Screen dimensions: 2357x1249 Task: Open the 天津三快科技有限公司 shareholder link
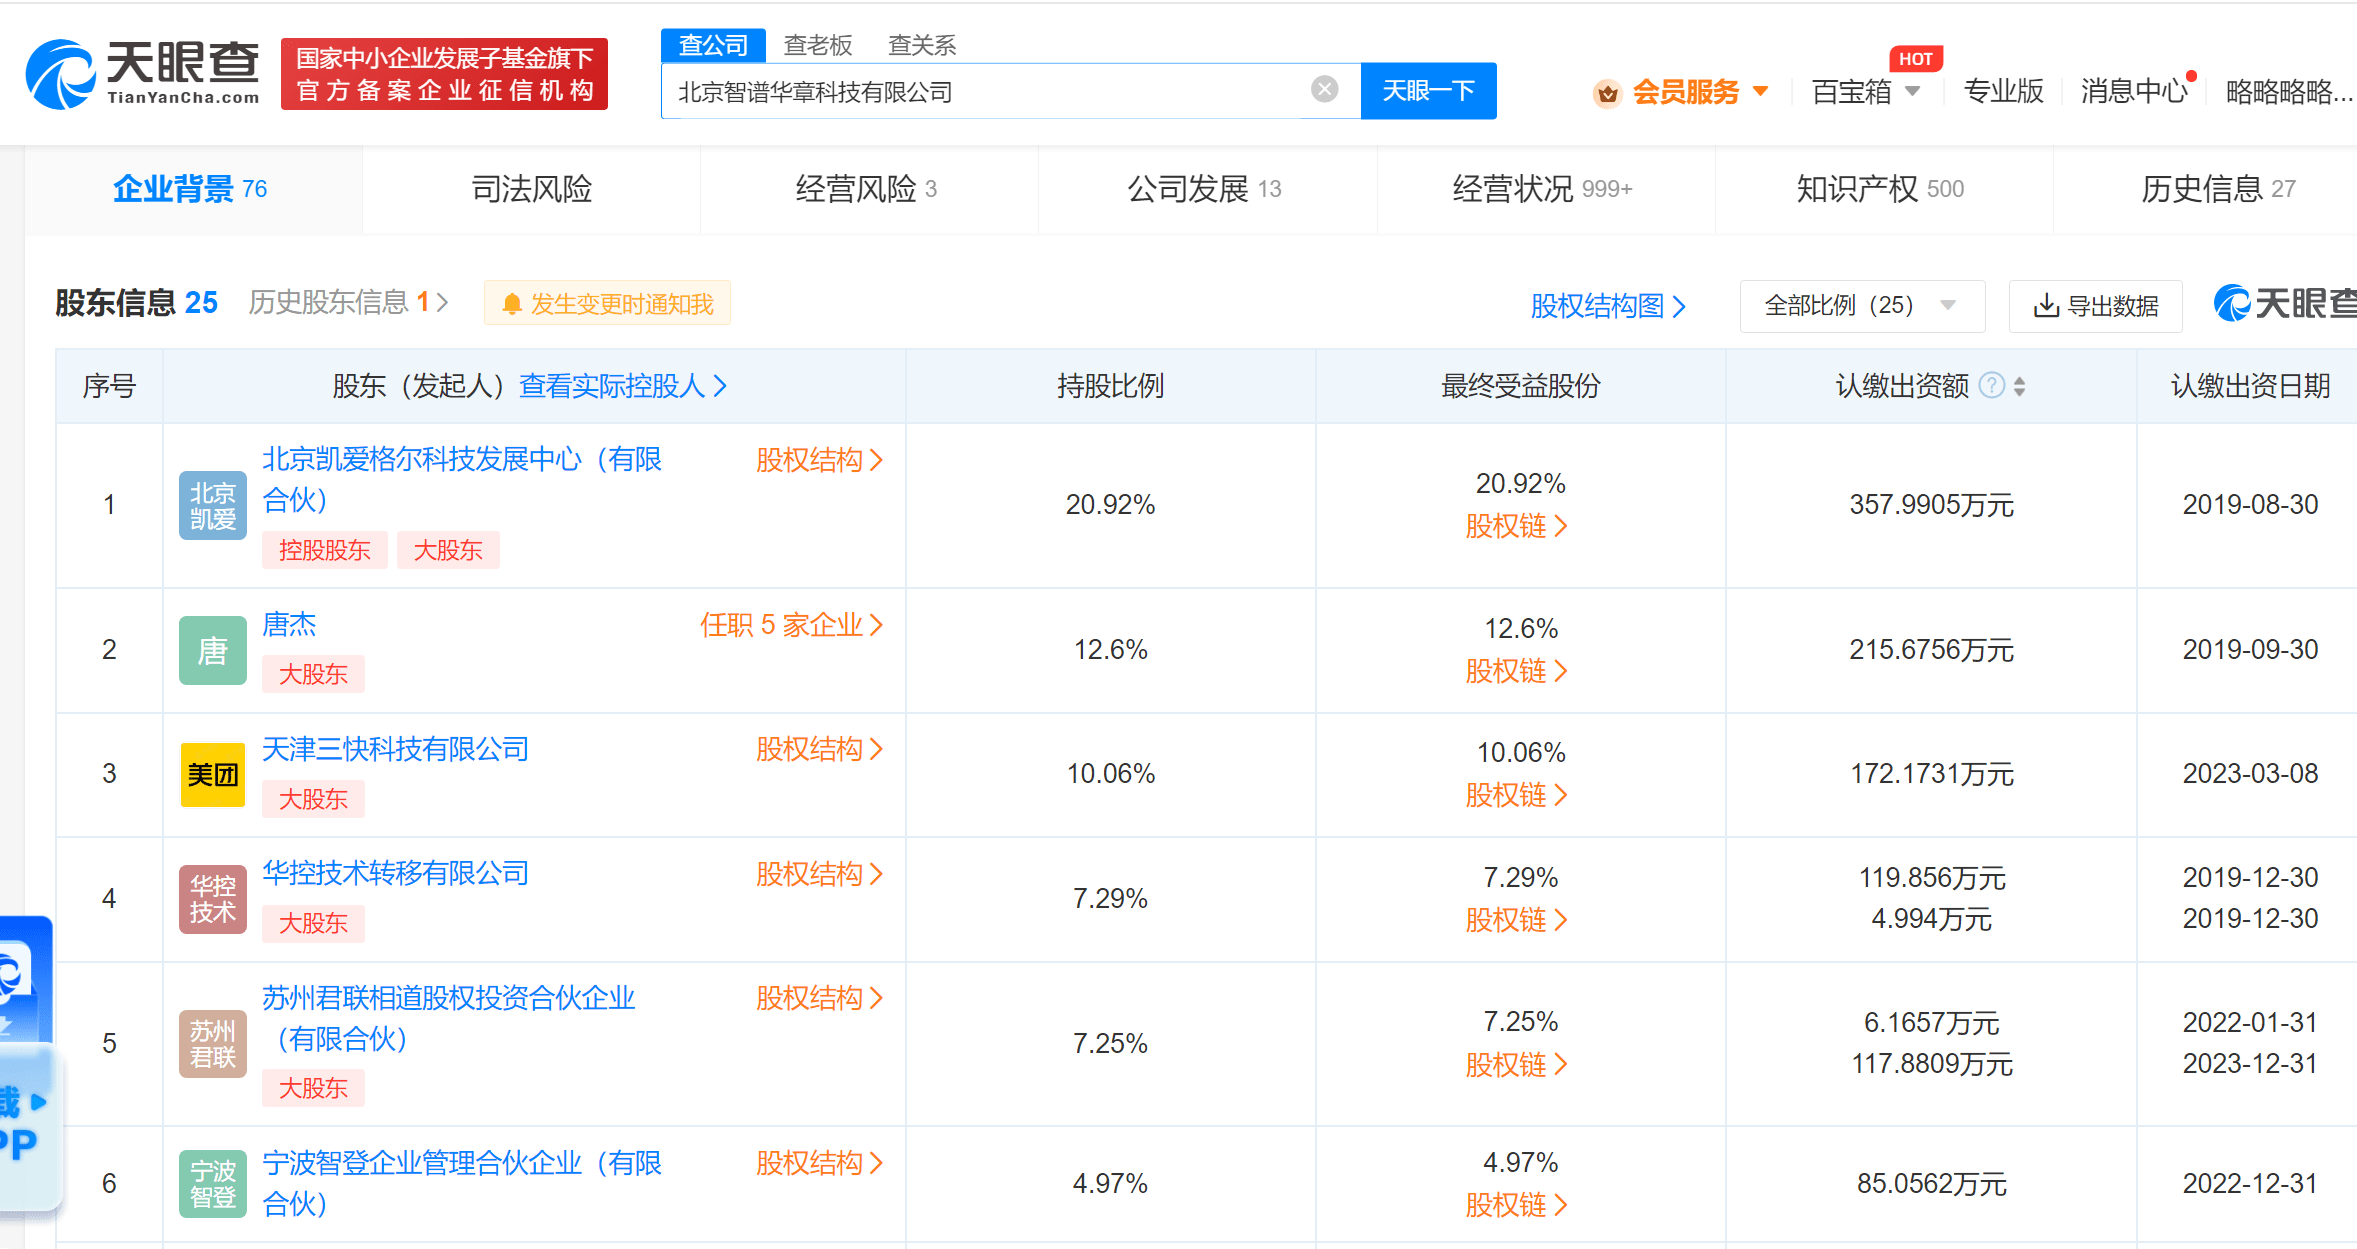pos(395,749)
